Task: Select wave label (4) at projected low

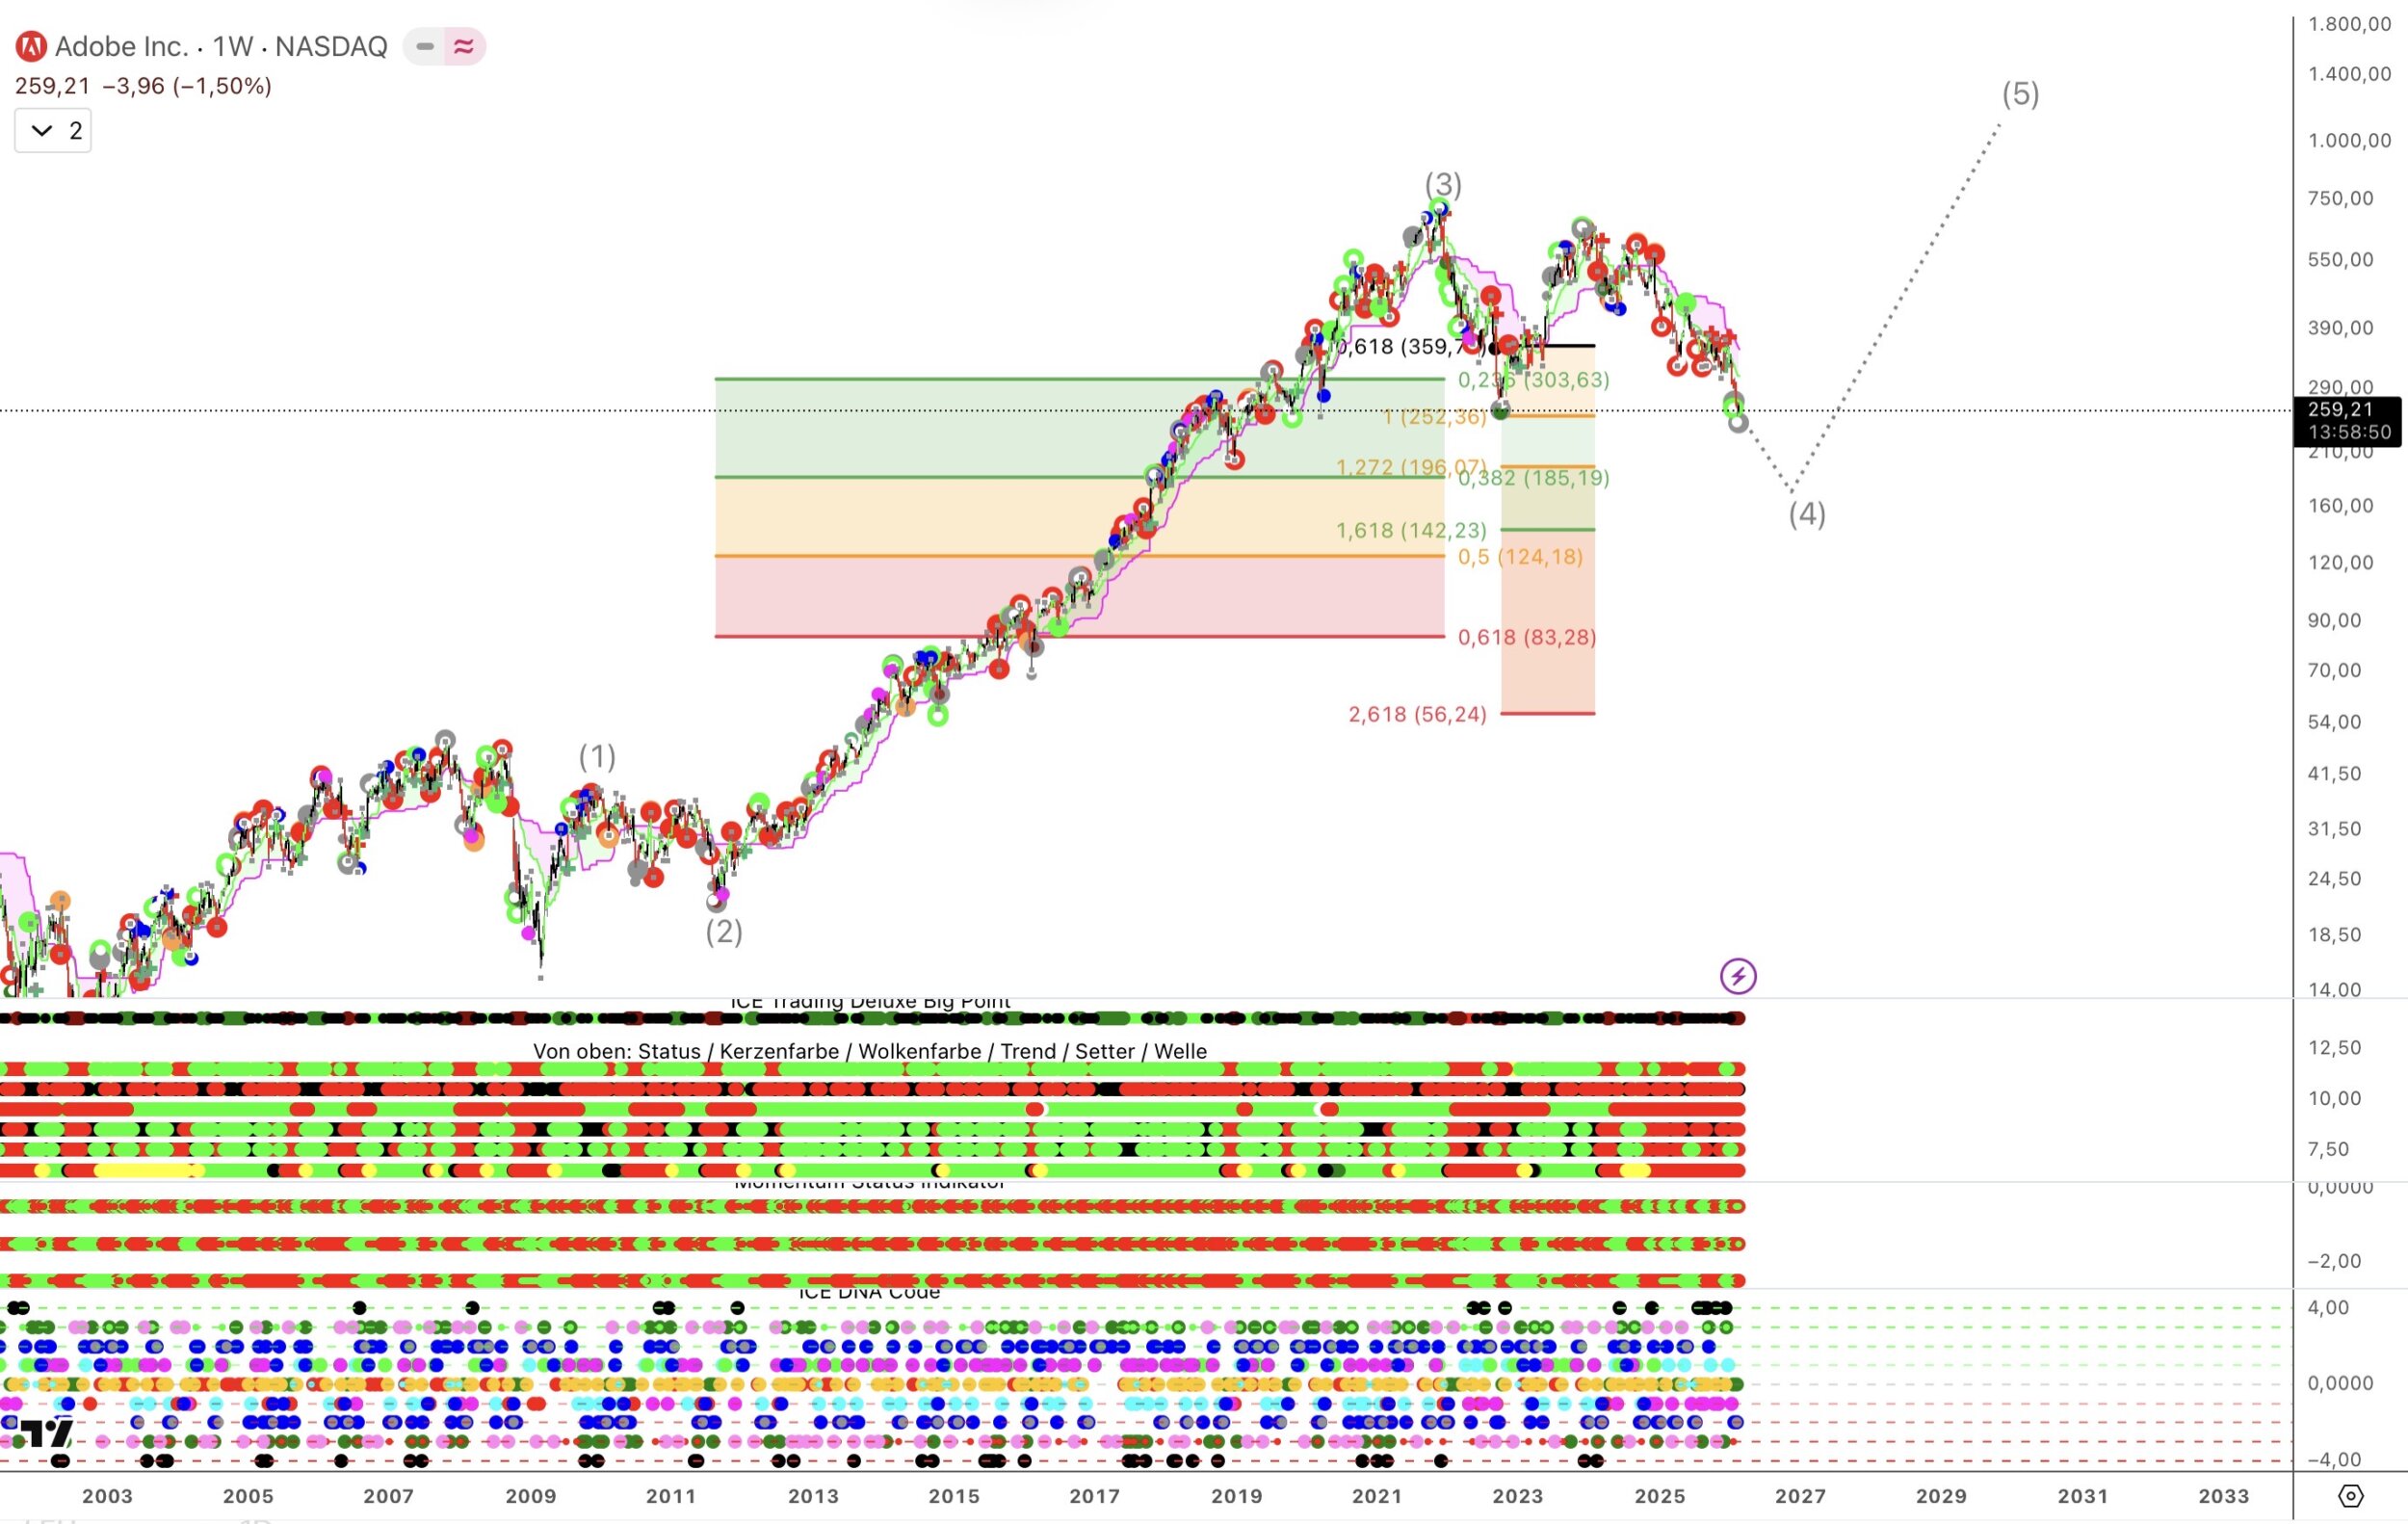Action: tap(1806, 514)
